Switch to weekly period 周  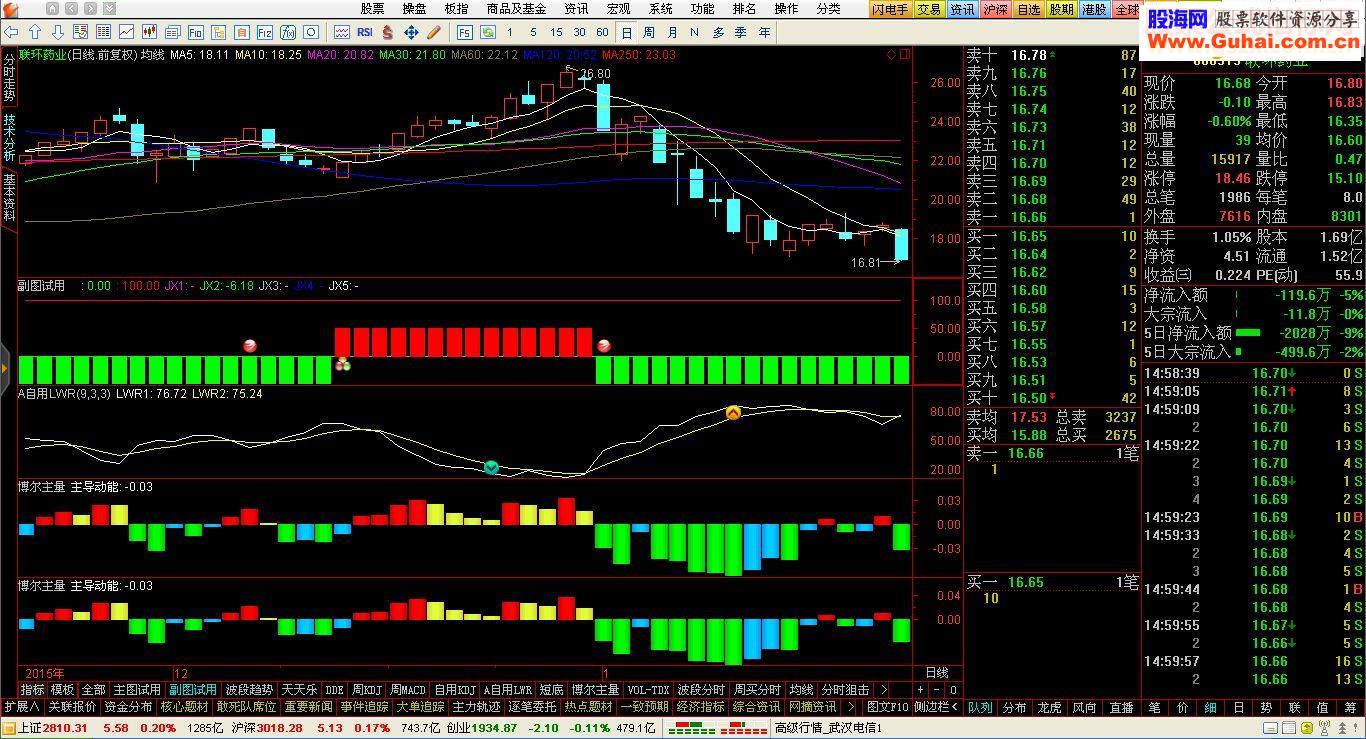[649, 33]
